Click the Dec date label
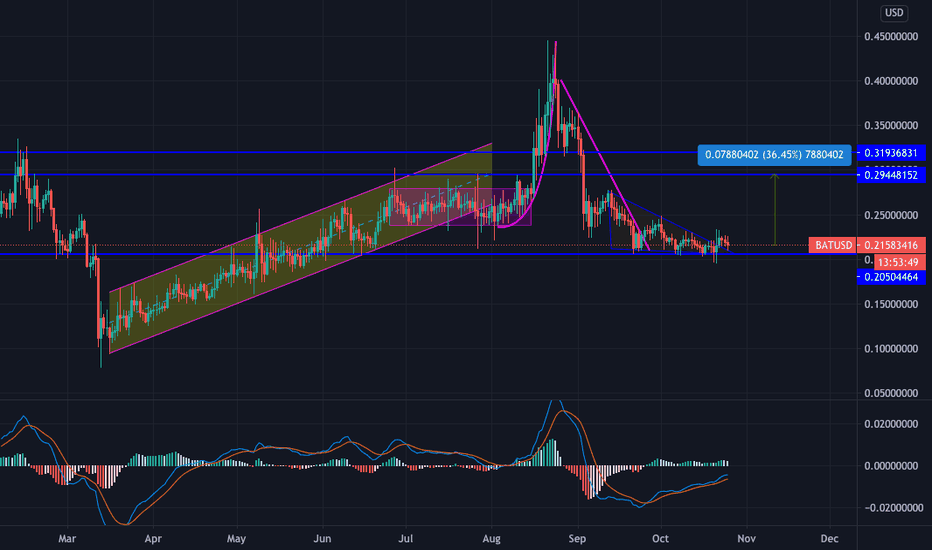This screenshot has height=550, width=932. pyautogui.click(x=830, y=539)
